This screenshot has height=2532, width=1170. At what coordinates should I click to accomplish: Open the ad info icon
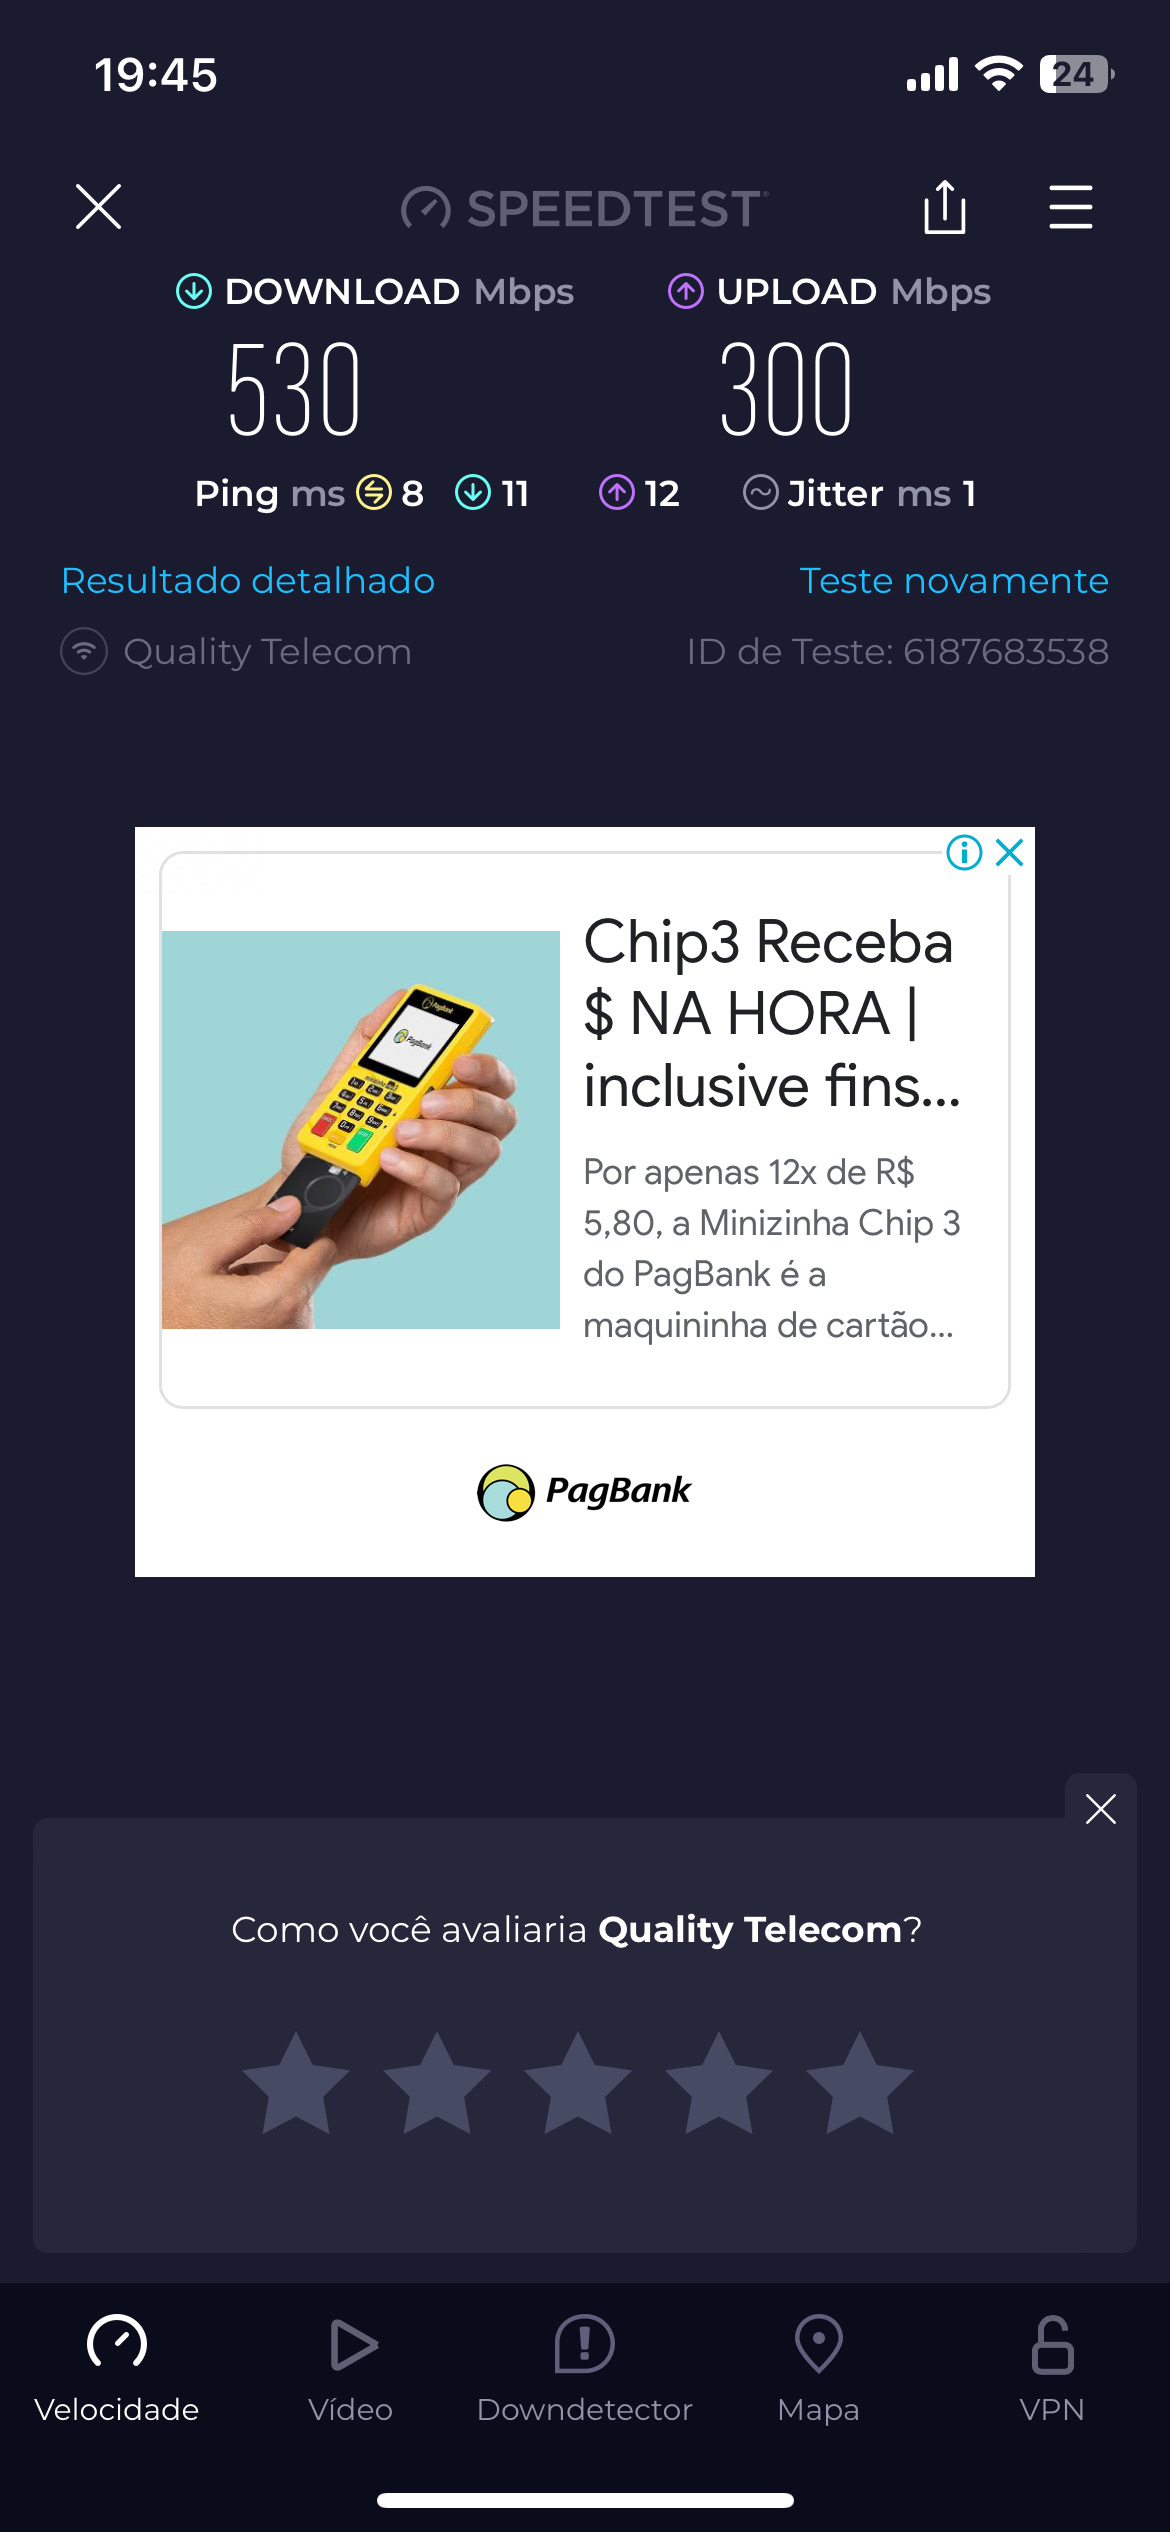964,852
